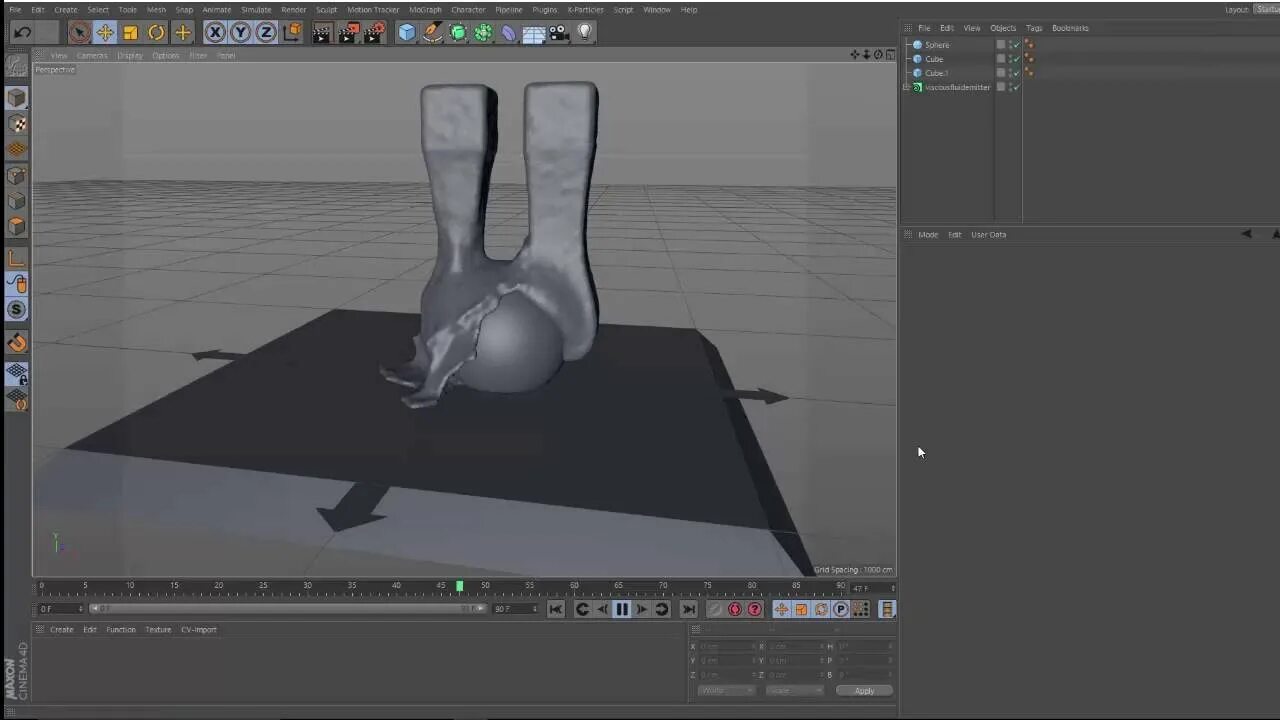
Task: Click the Cube primitive icon
Action: (x=407, y=32)
